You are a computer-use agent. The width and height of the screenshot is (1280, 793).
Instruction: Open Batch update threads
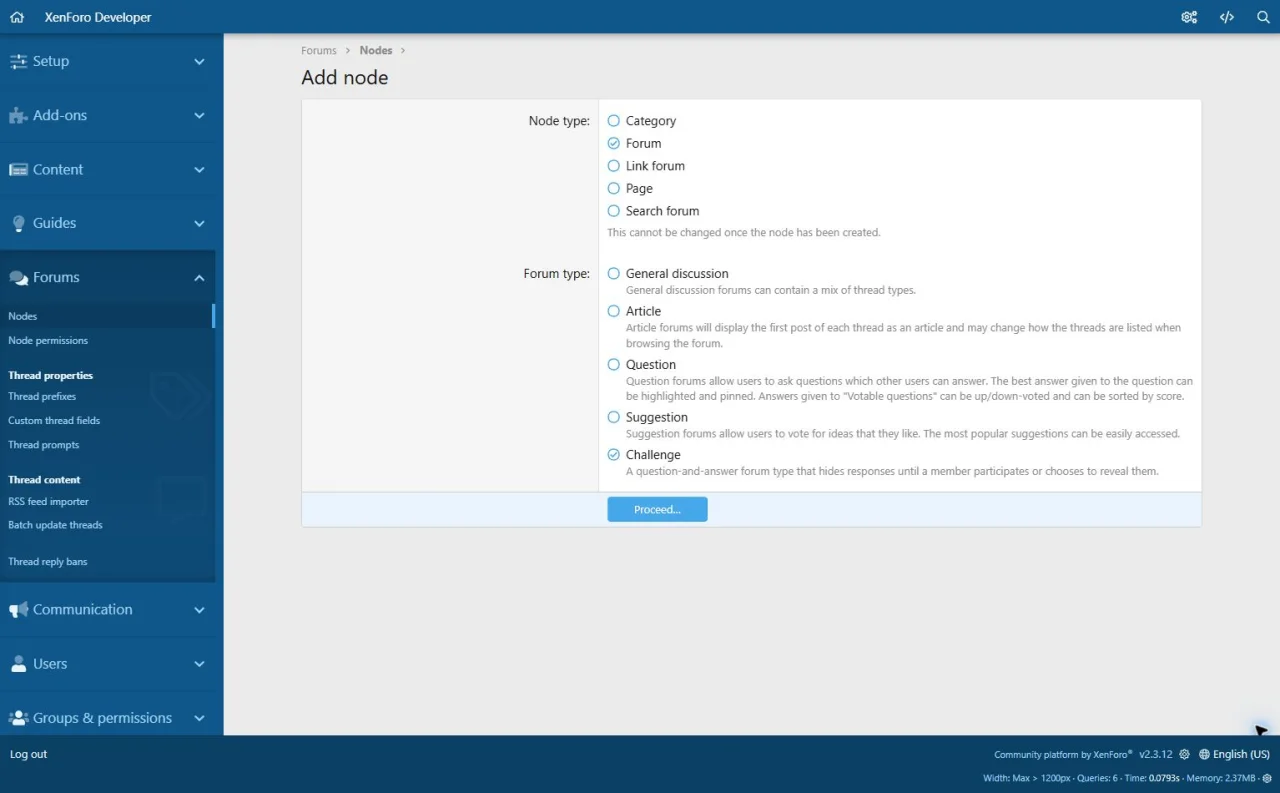[x=55, y=525]
